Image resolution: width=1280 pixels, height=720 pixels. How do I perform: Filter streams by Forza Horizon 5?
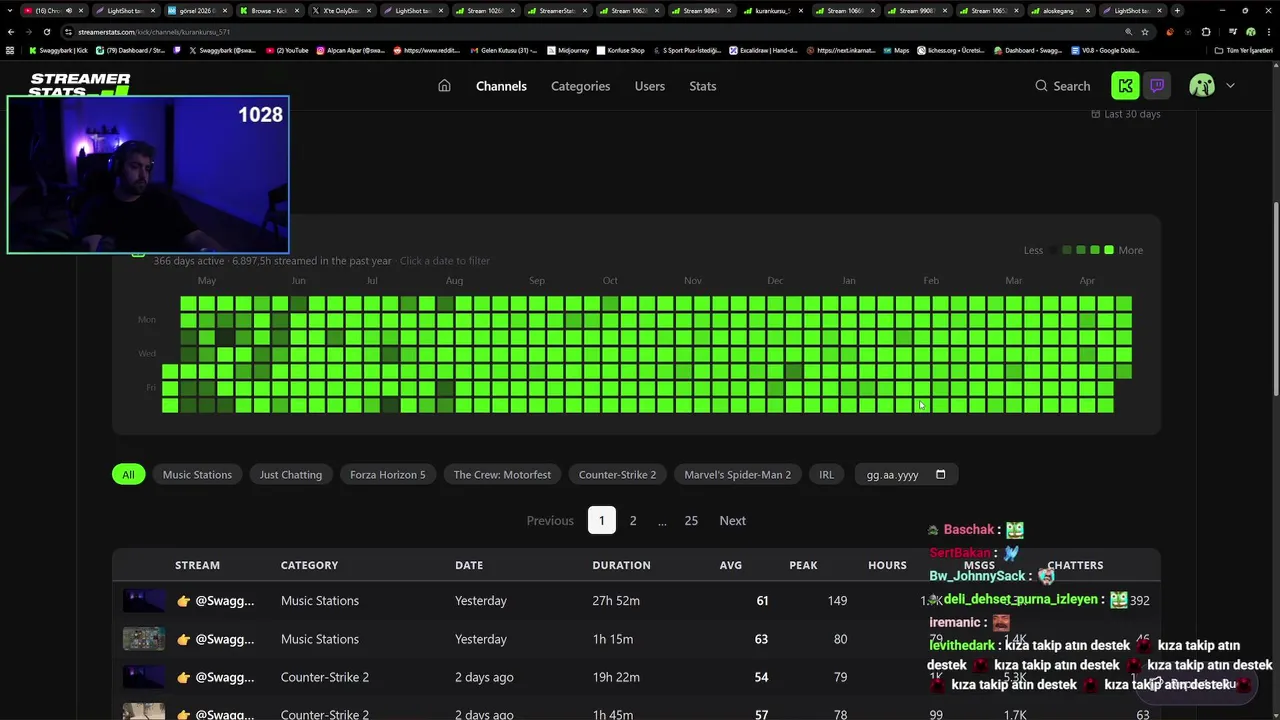click(x=388, y=475)
